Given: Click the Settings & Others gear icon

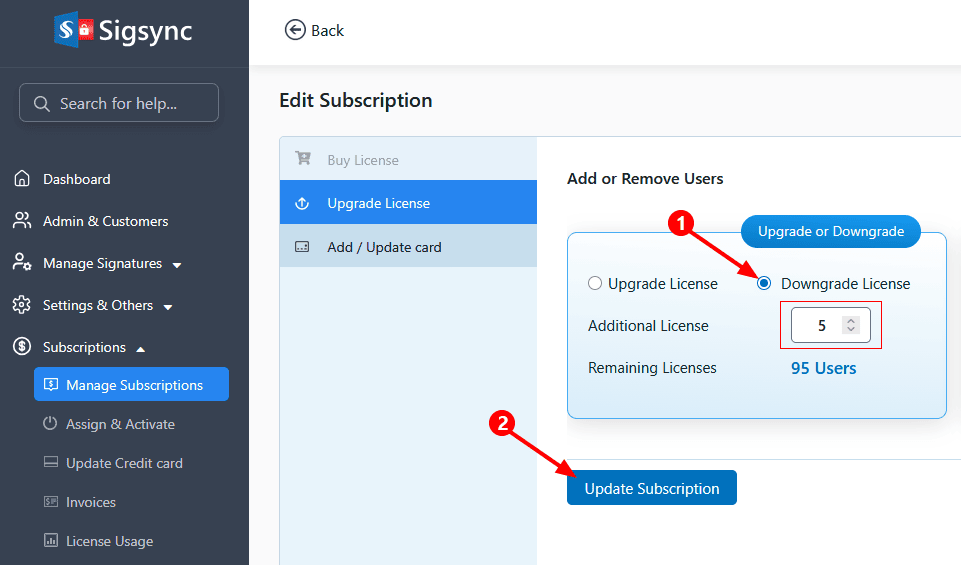Looking at the screenshot, I should click(x=22, y=305).
